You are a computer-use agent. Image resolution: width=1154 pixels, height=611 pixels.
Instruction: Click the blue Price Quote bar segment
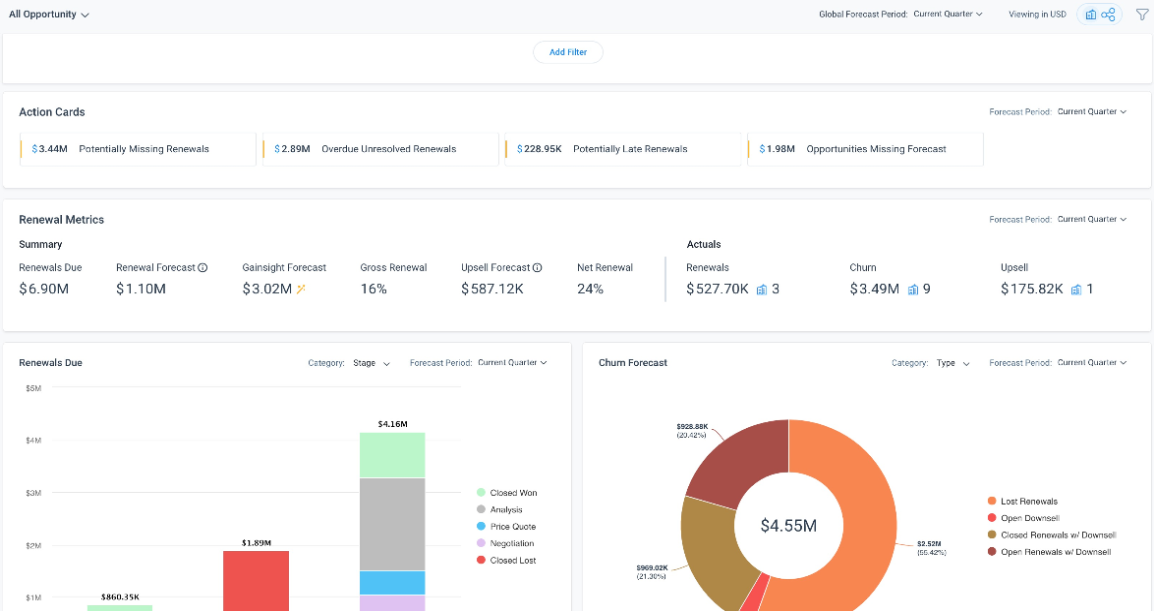tap(392, 582)
